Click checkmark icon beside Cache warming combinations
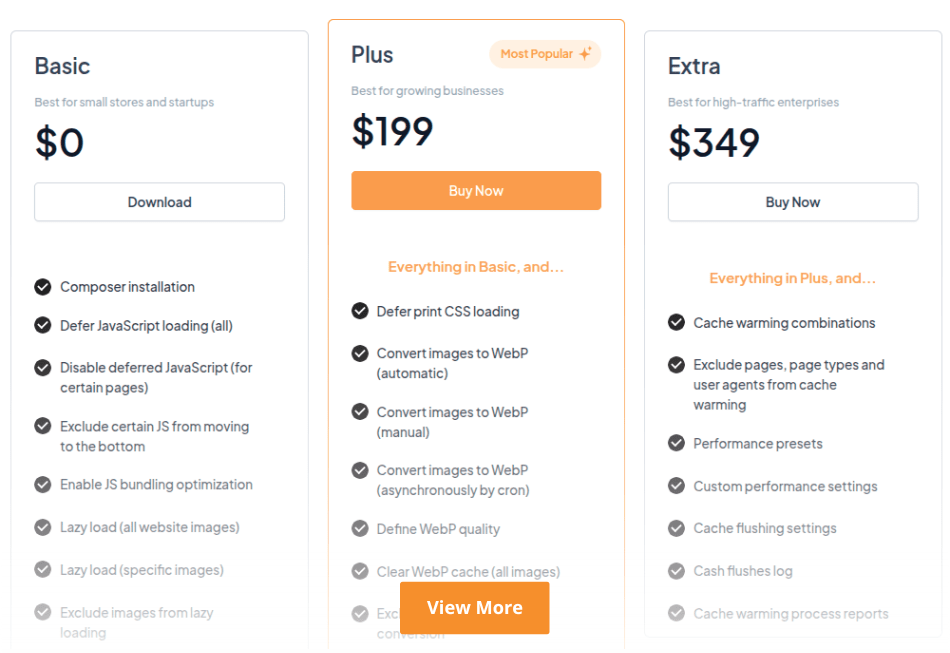 [677, 322]
